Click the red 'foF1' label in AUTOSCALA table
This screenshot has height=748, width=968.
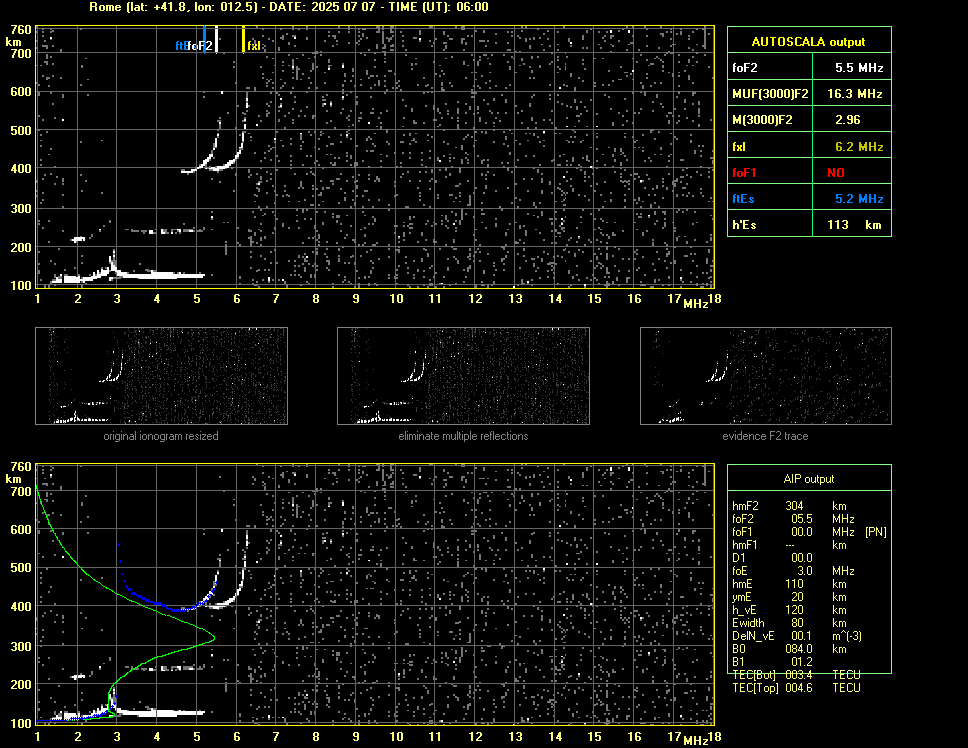coord(744,173)
